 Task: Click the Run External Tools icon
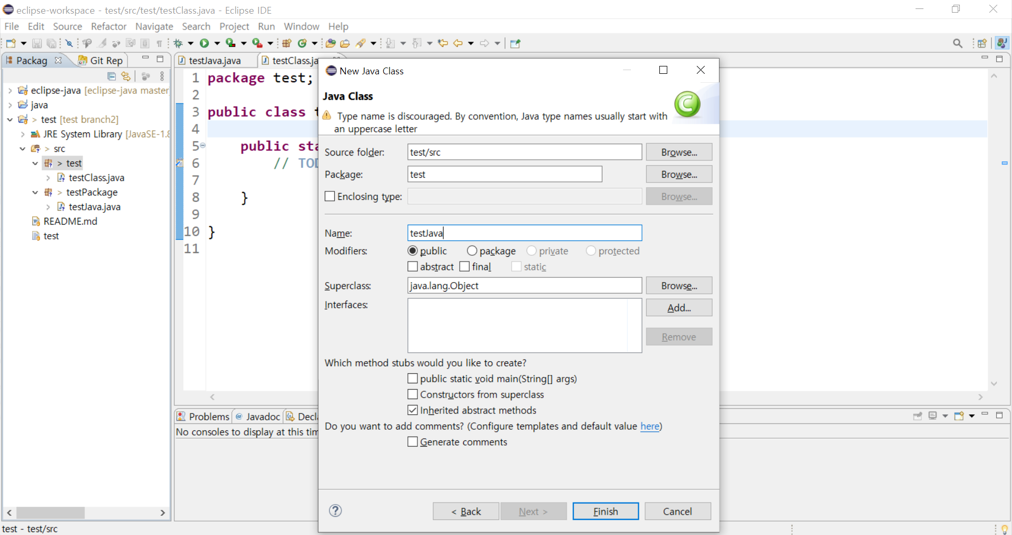click(257, 43)
